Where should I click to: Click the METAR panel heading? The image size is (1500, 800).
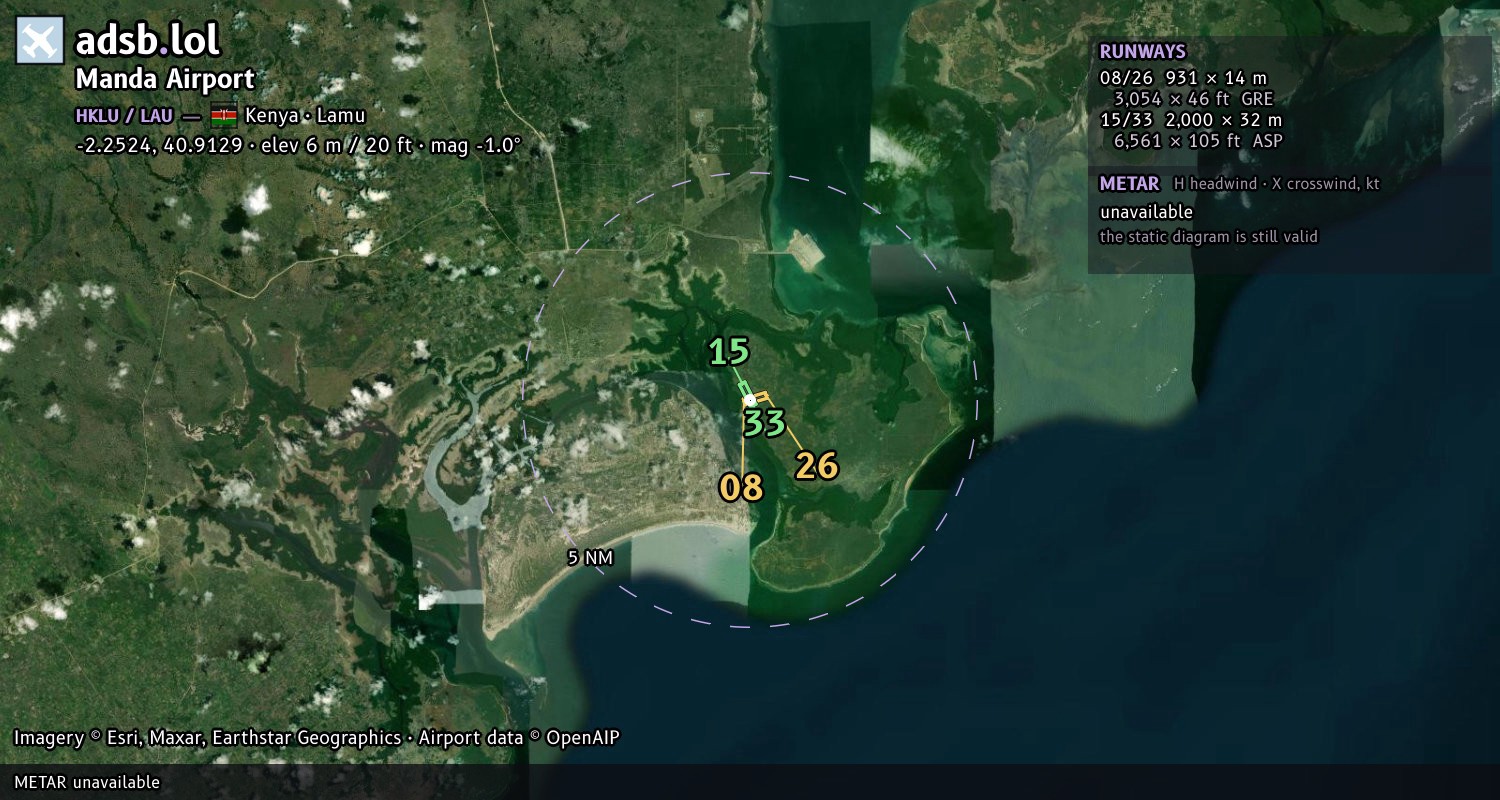click(1129, 184)
